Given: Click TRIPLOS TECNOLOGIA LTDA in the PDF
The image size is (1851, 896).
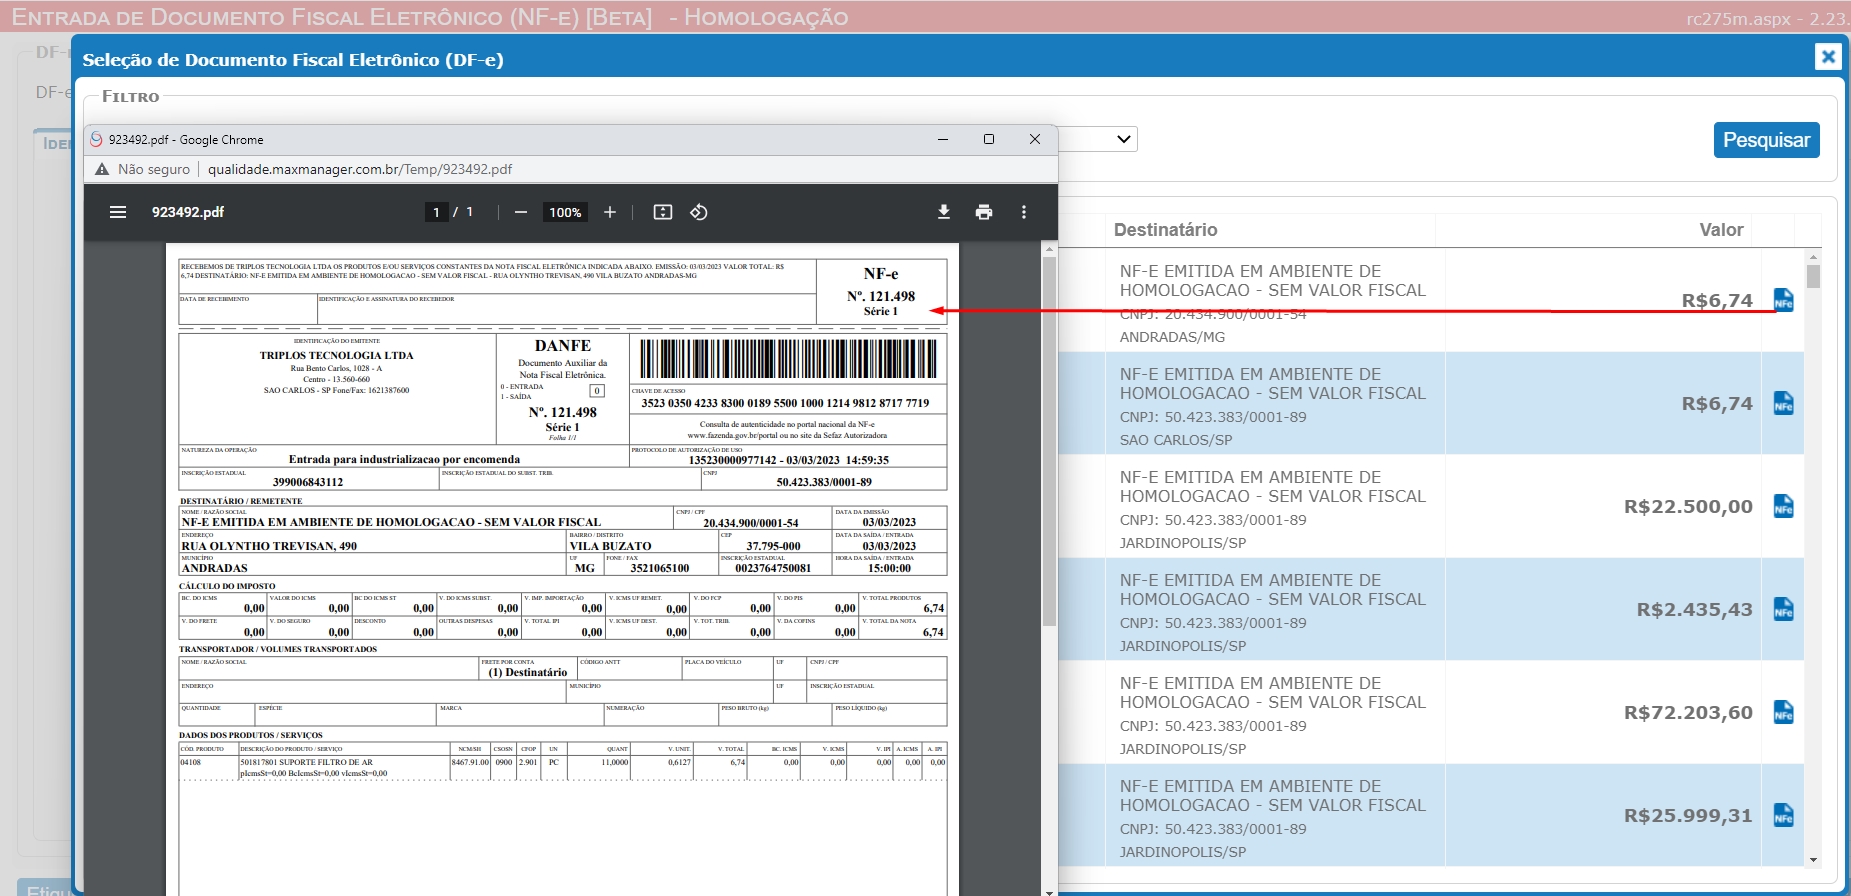Looking at the screenshot, I should click(x=336, y=355).
